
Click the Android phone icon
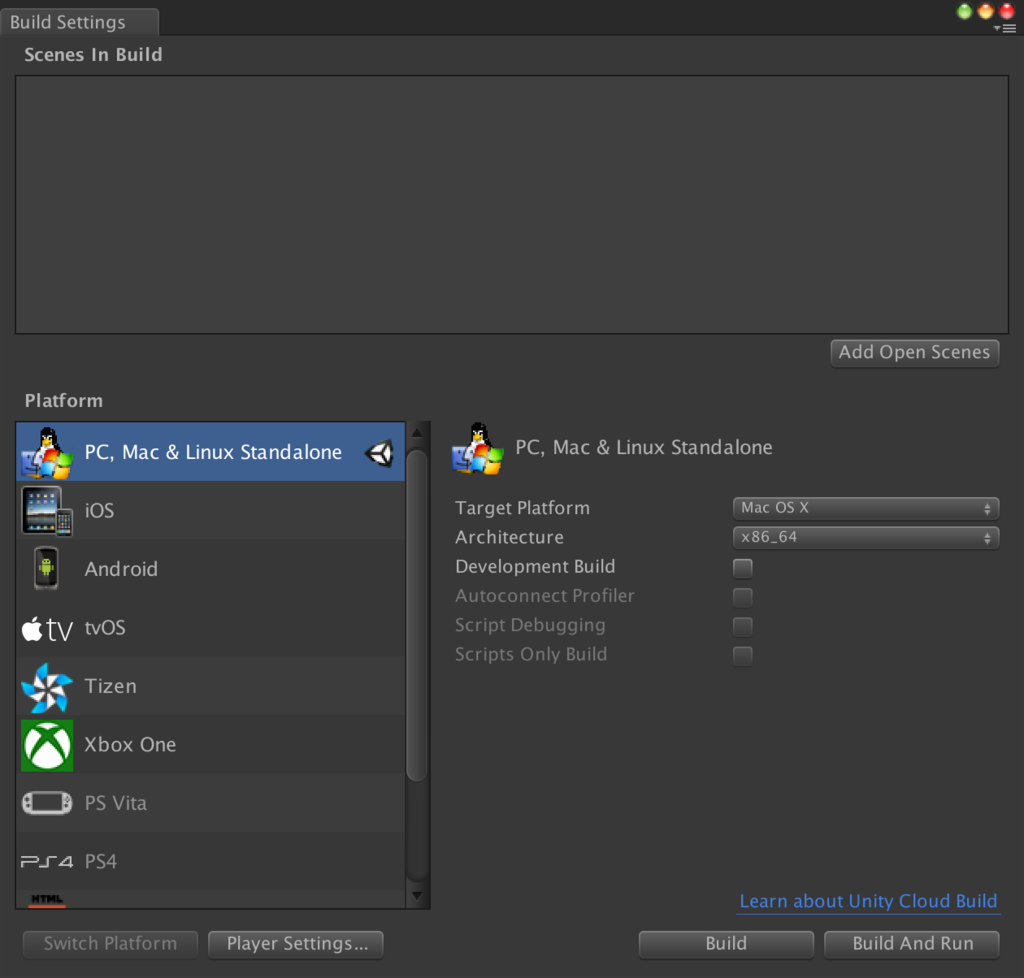pos(46,568)
